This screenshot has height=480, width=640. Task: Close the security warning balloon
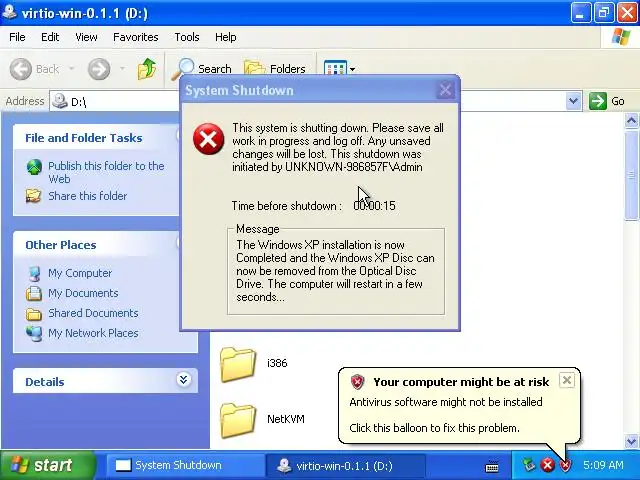(567, 380)
